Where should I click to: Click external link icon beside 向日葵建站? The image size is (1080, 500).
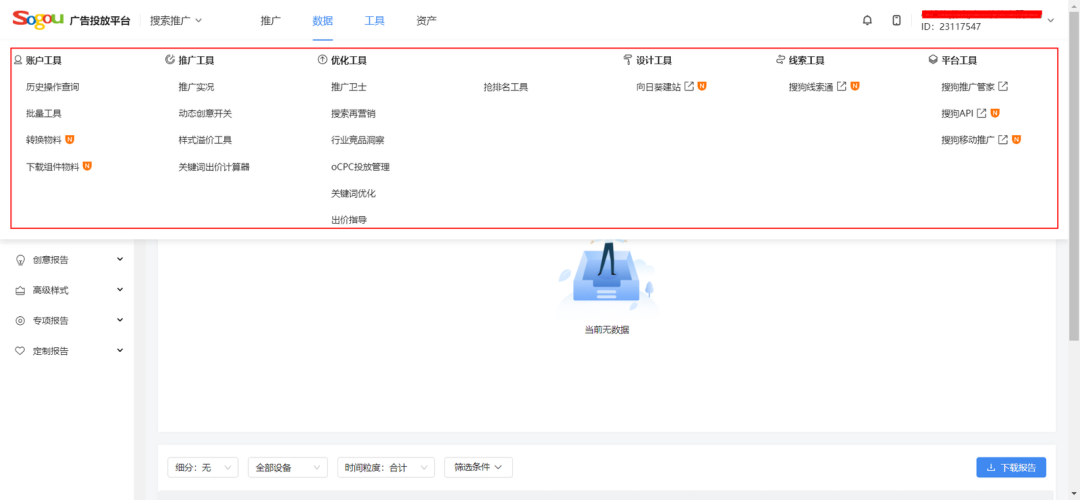(689, 87)
